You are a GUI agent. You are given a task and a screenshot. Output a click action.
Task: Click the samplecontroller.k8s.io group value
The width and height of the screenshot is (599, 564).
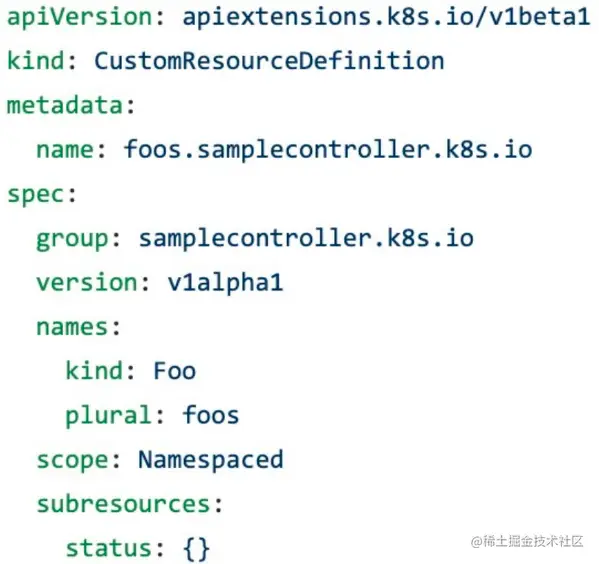pyautogui.click(x=306, y=238)
